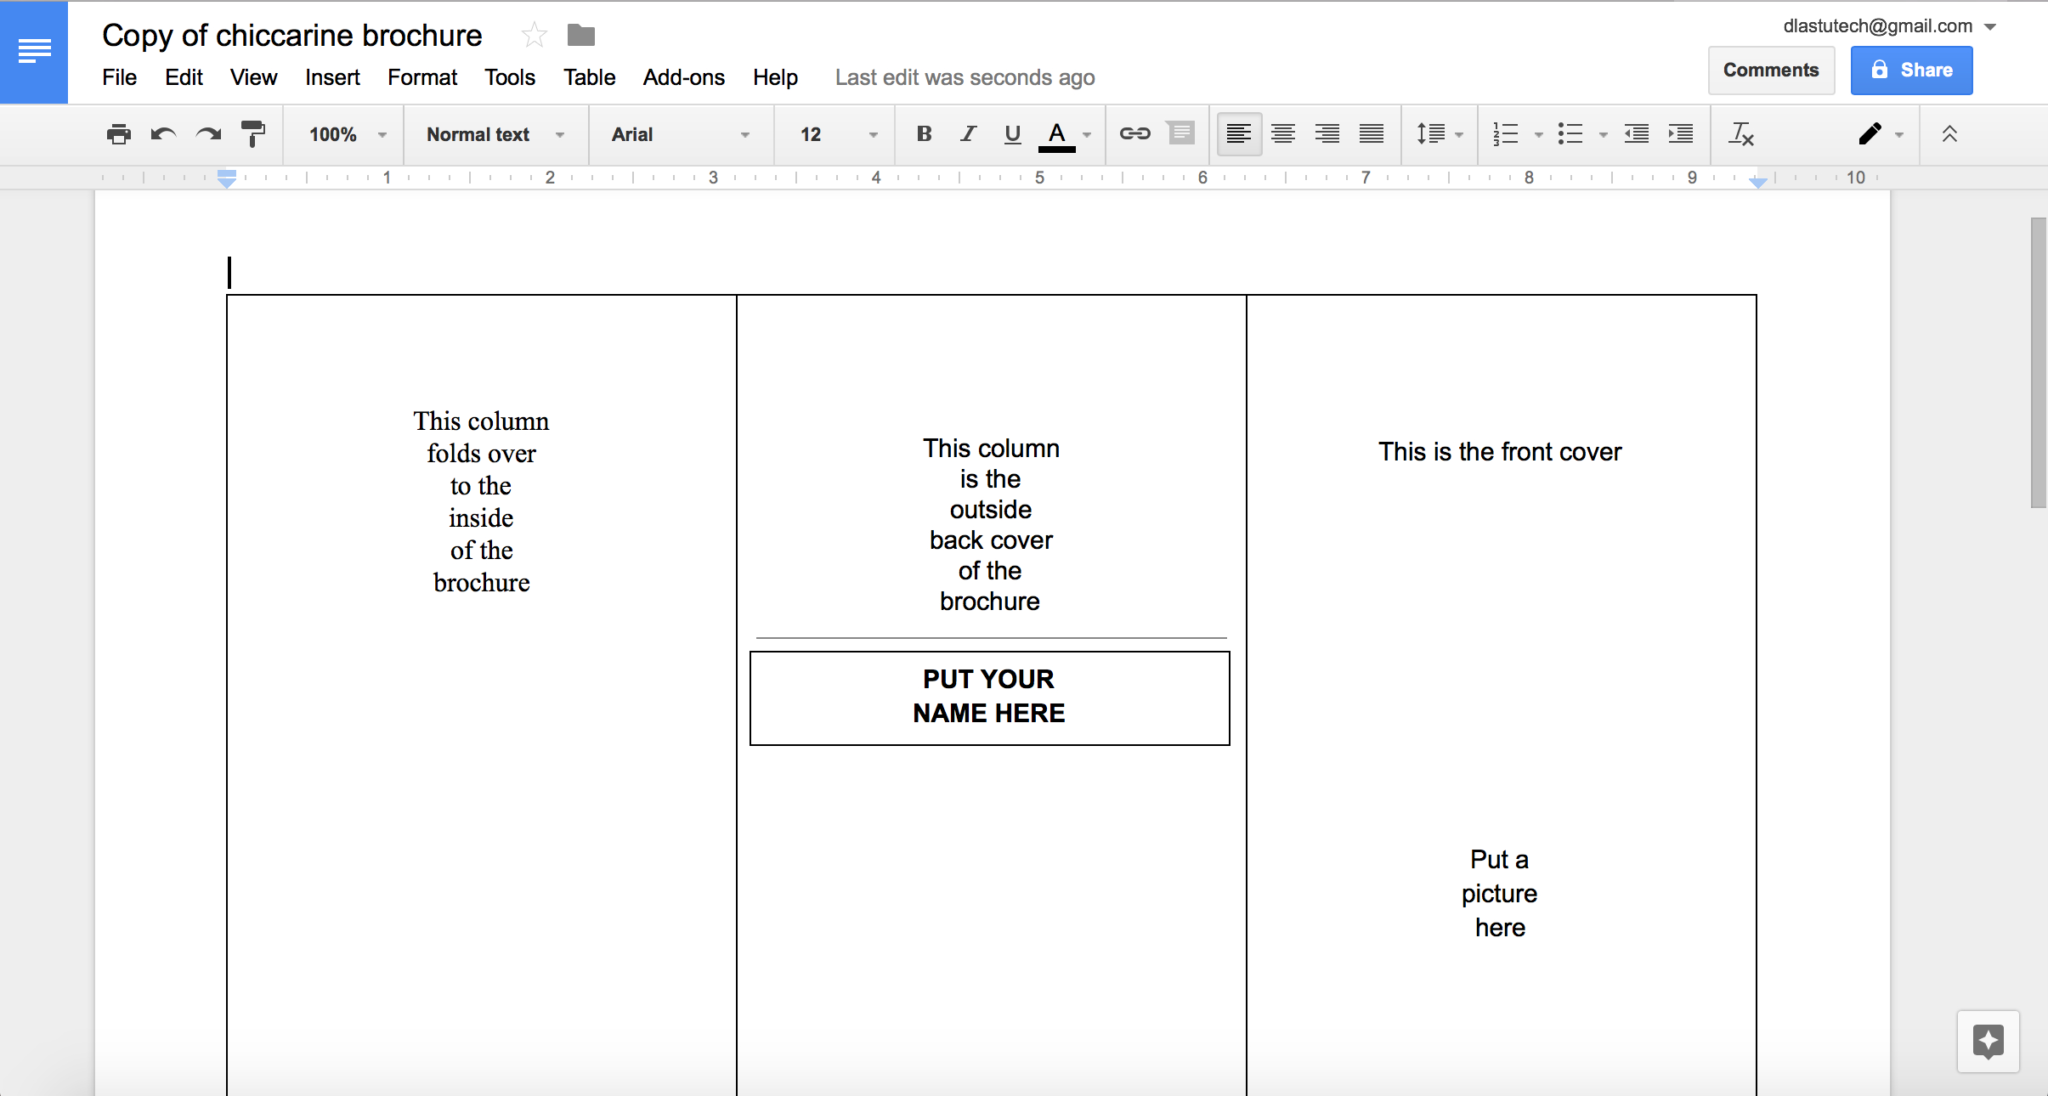The height and width of the screenshot is (1096, 2048).
Task: Click the Share button
Action: 1913,69
